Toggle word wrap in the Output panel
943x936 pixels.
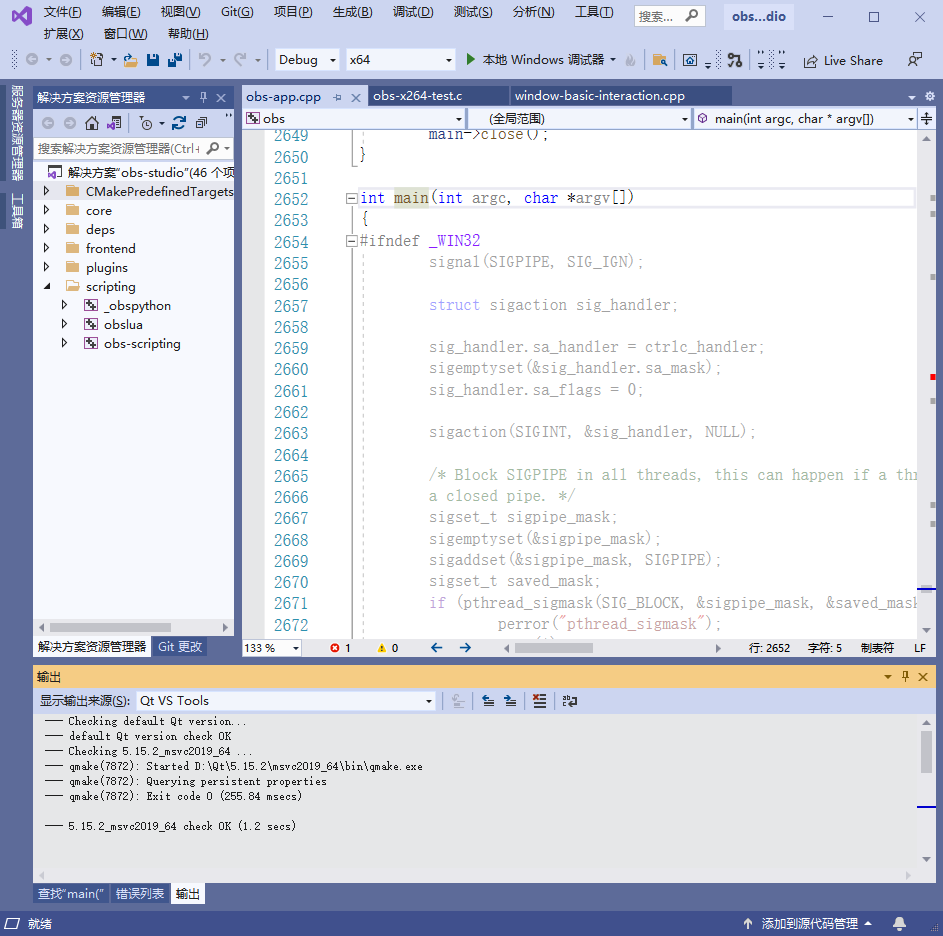click(x=570, y=701)
